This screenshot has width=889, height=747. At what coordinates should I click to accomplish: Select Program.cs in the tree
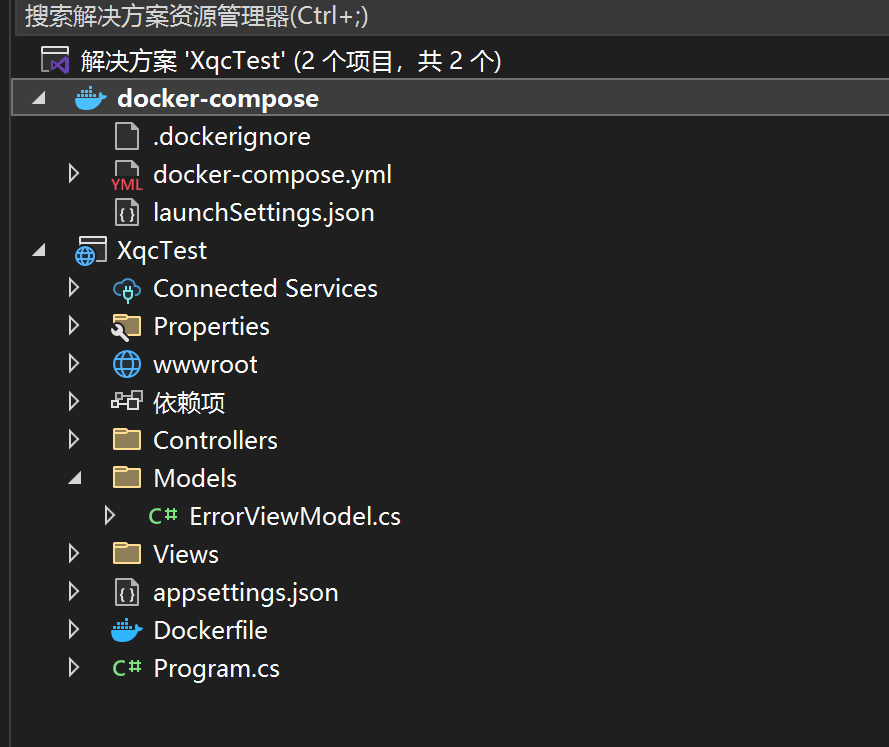[x=217, y=669]
